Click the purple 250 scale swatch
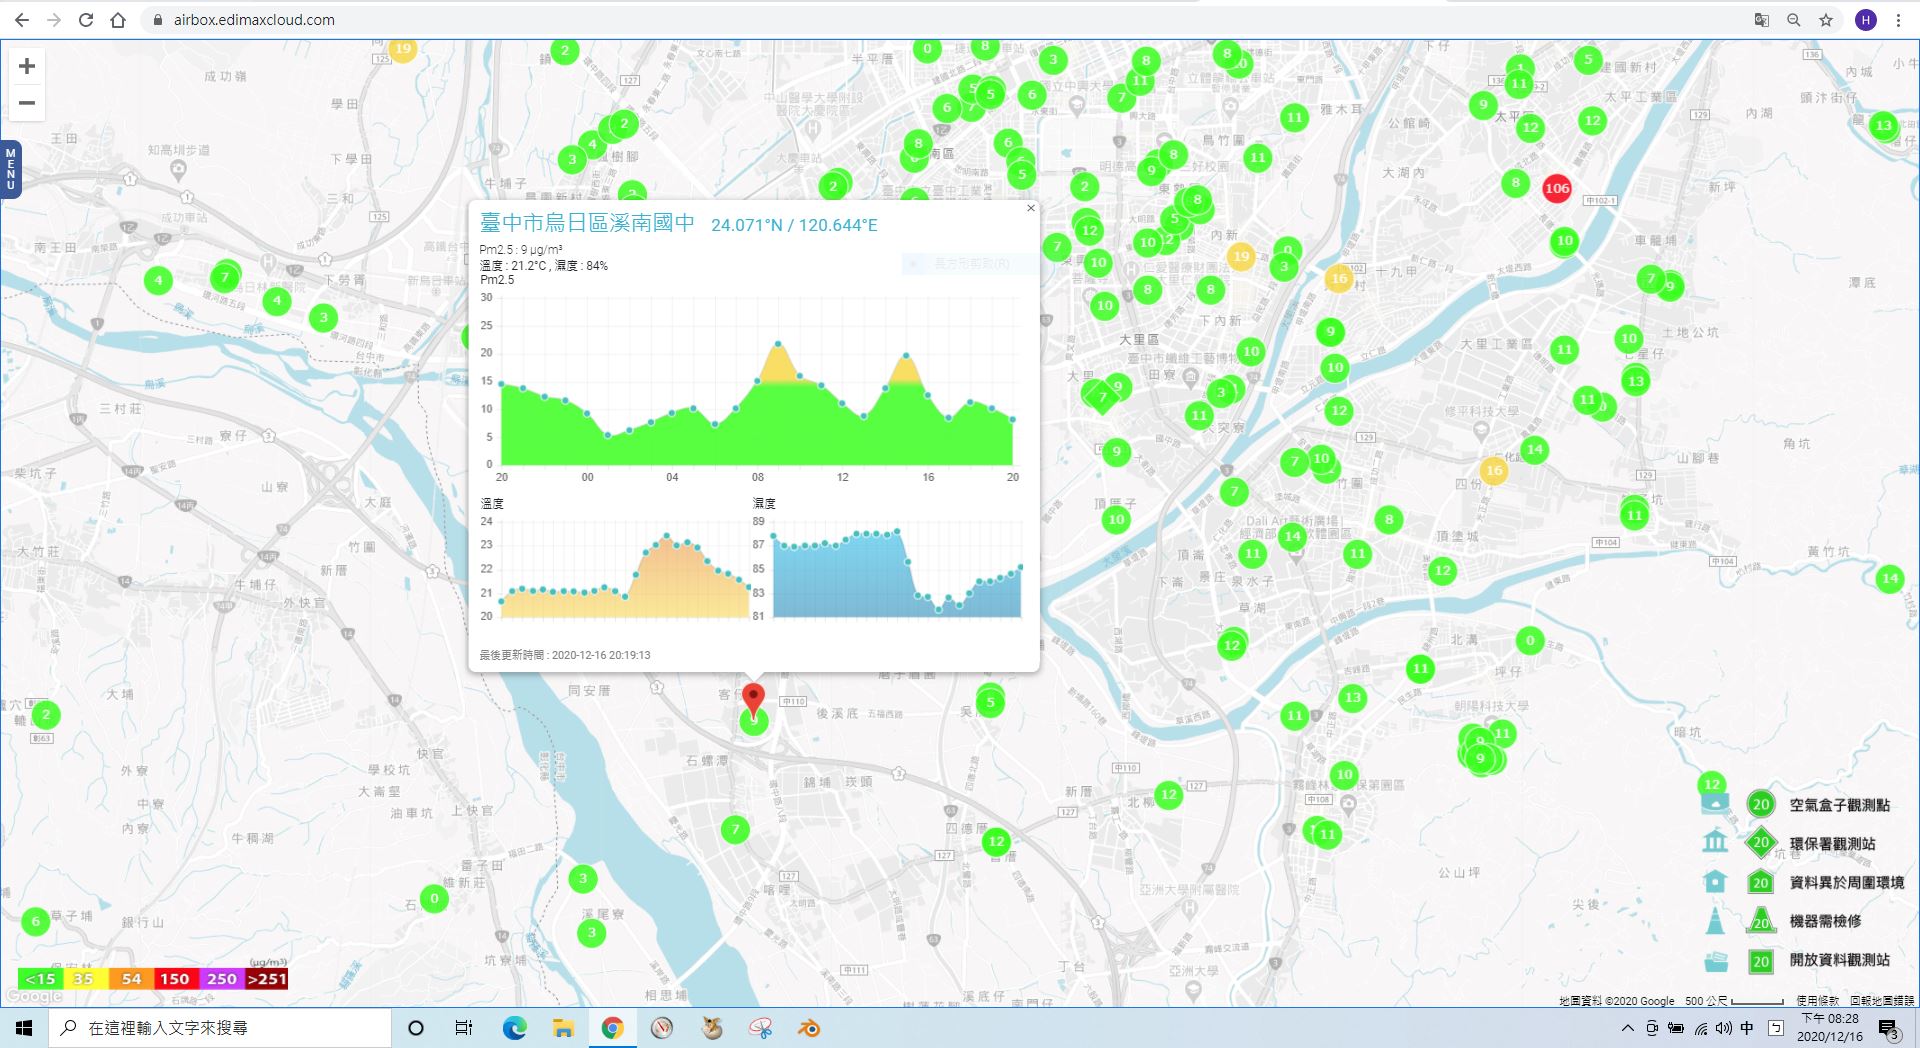The image size is (1920, 1048). click(221, 979)
